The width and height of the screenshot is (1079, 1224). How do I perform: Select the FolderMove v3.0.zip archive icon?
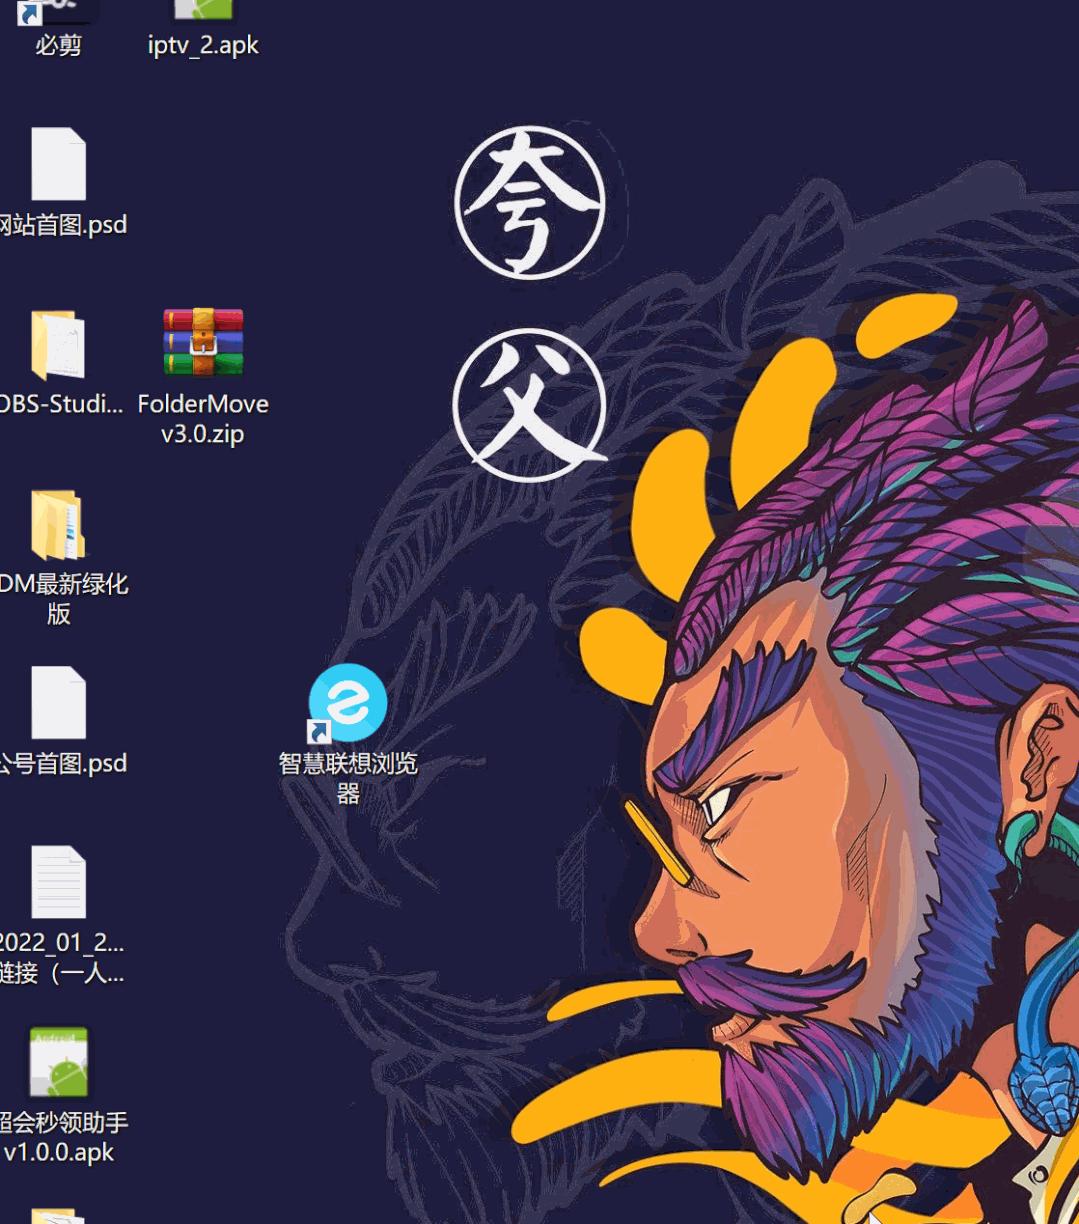click(x=203, y=343)
